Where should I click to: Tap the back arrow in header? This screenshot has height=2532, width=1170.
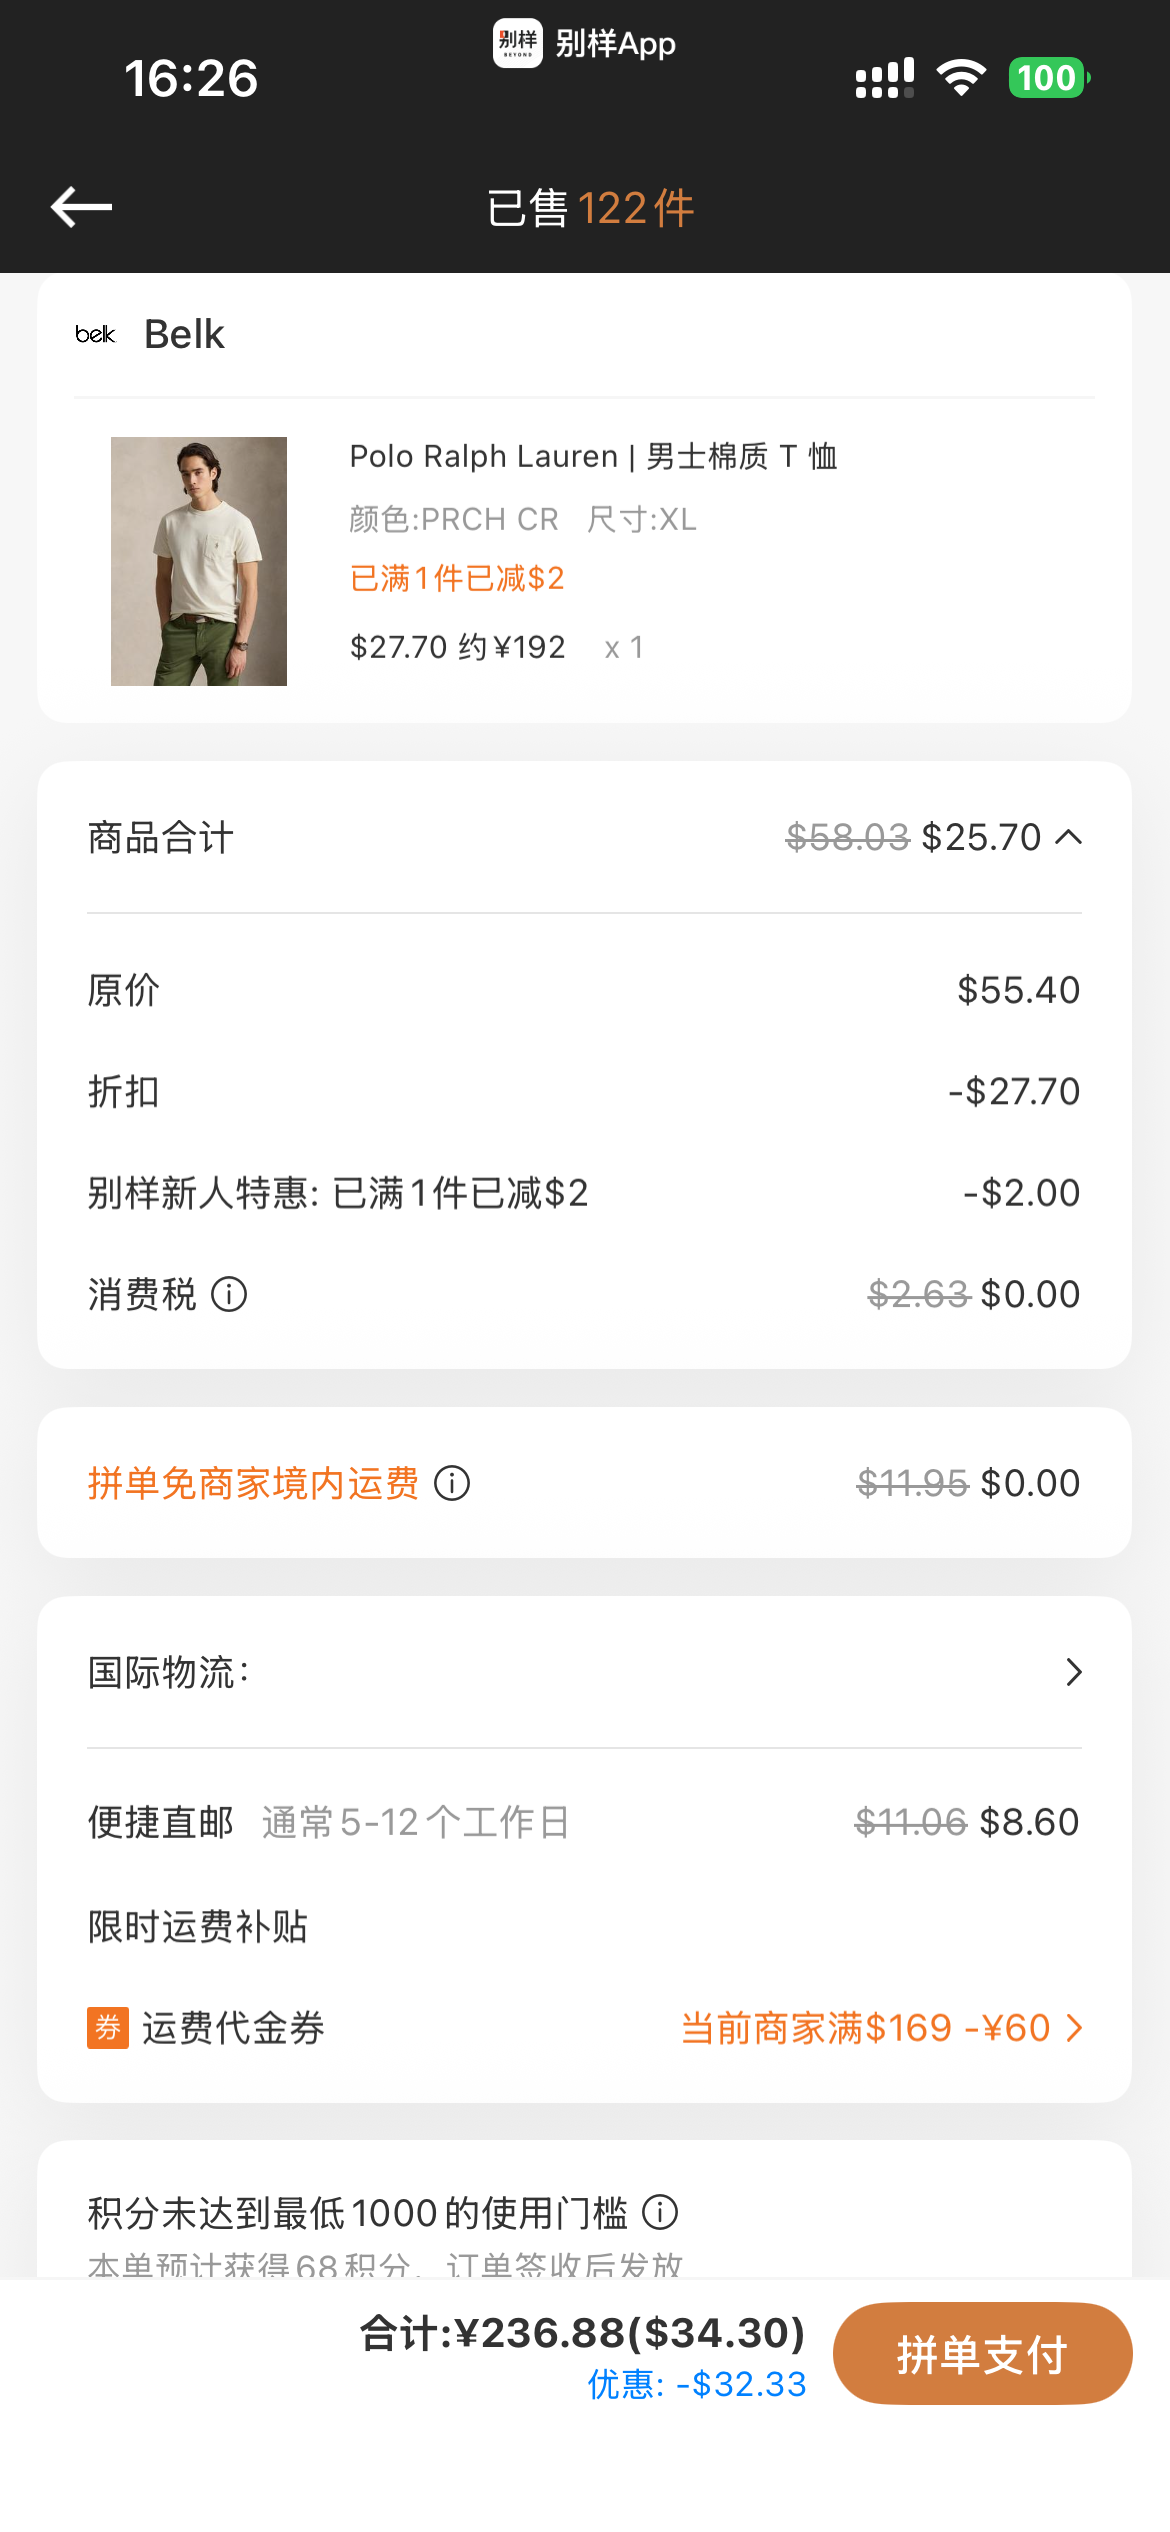pos(81,207)
